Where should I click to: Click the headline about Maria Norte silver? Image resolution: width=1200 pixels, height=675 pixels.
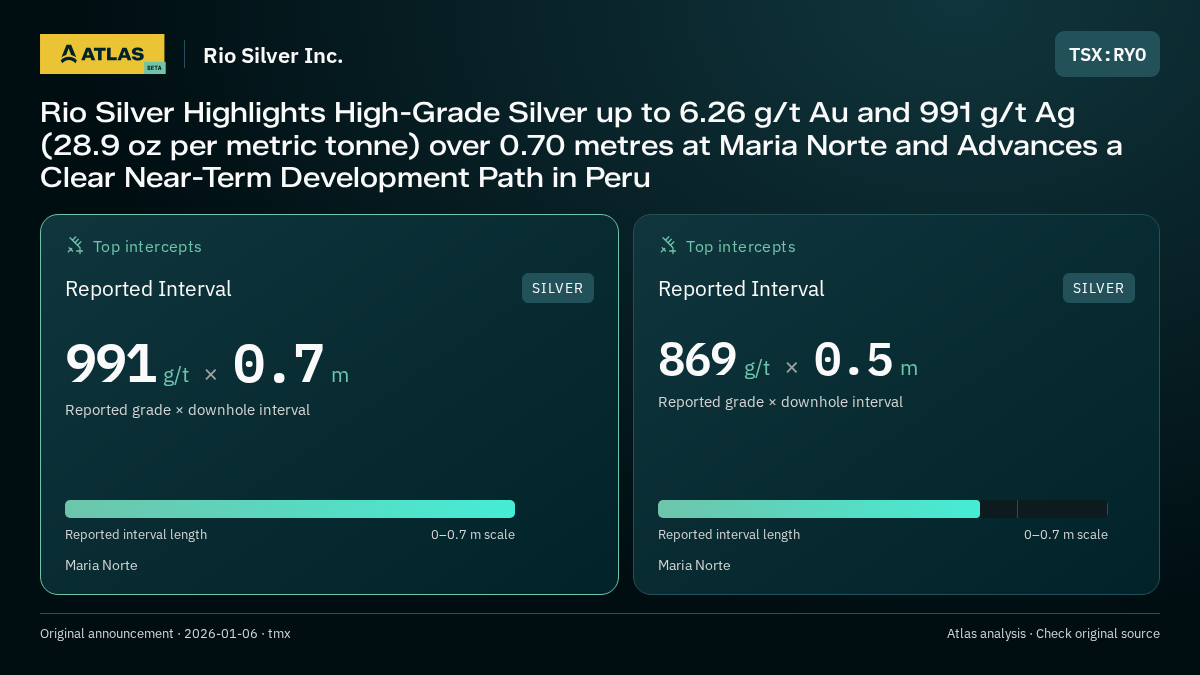[581, 145]
